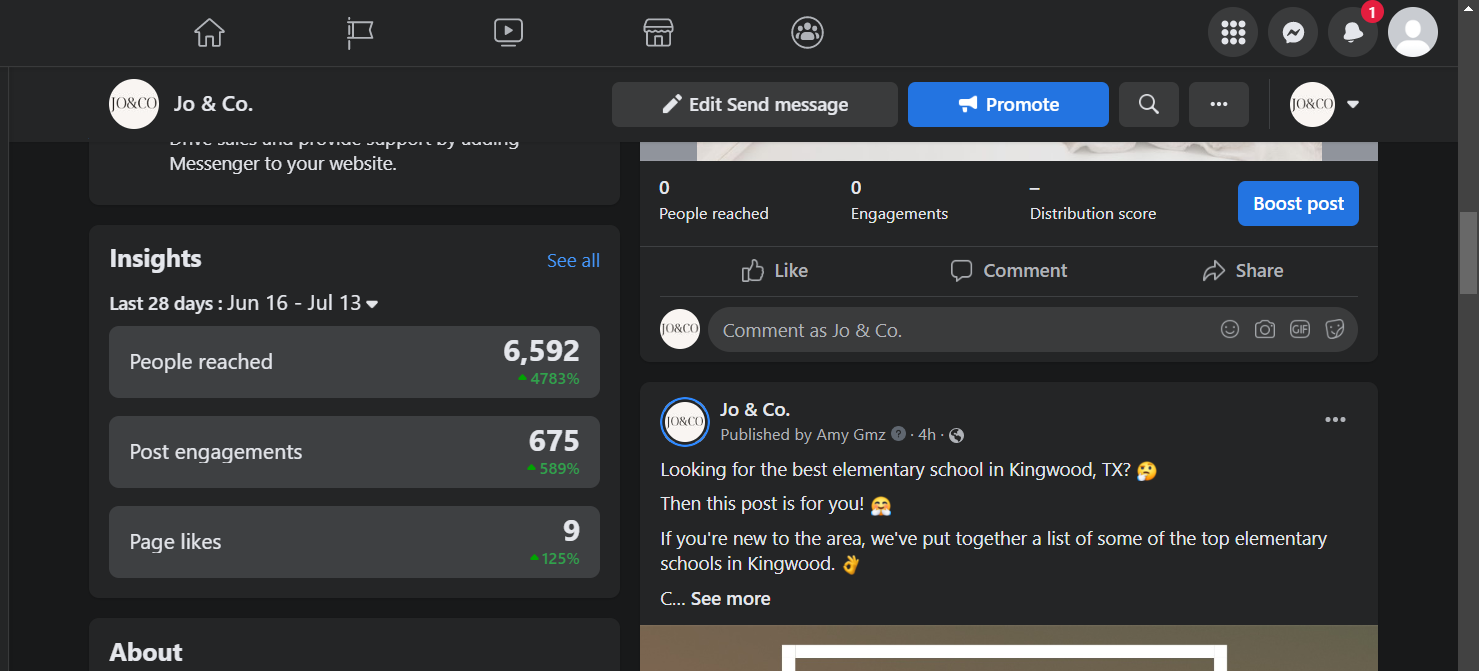Open page header three-dot more menu
This screenshot has width=1479, height=671.
1219,104
